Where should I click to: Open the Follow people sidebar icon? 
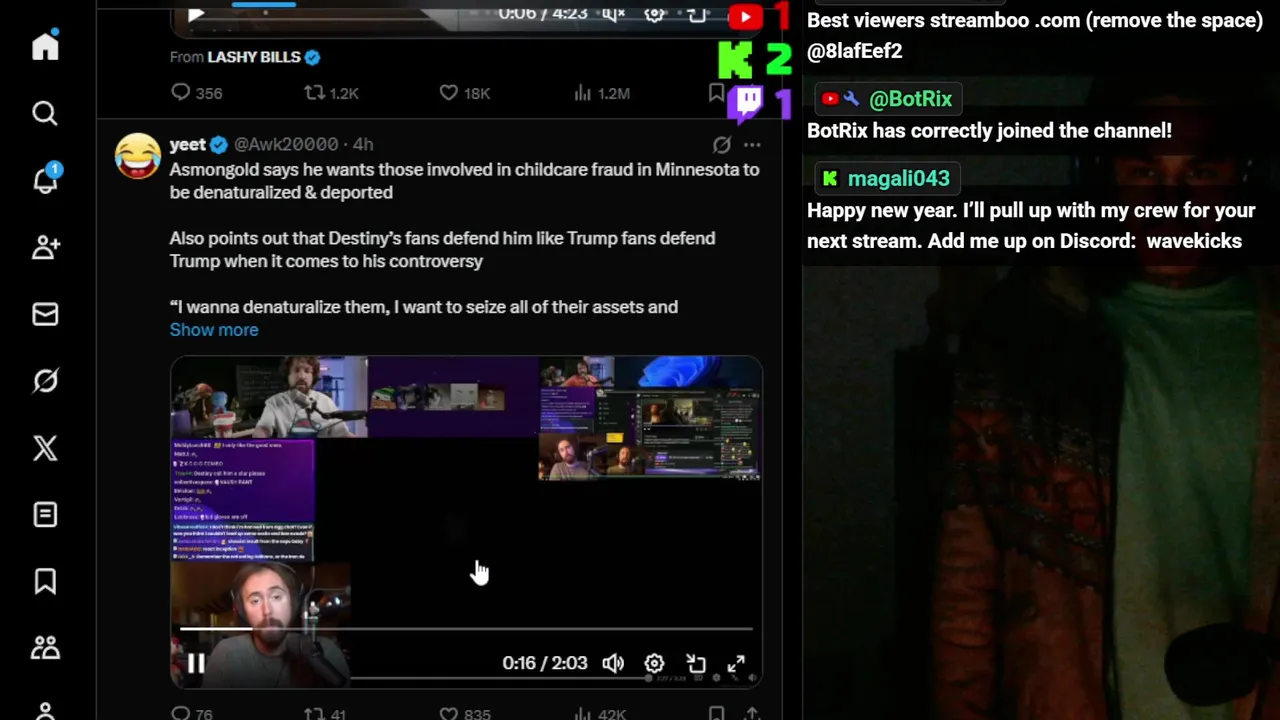tap(45, 247)
